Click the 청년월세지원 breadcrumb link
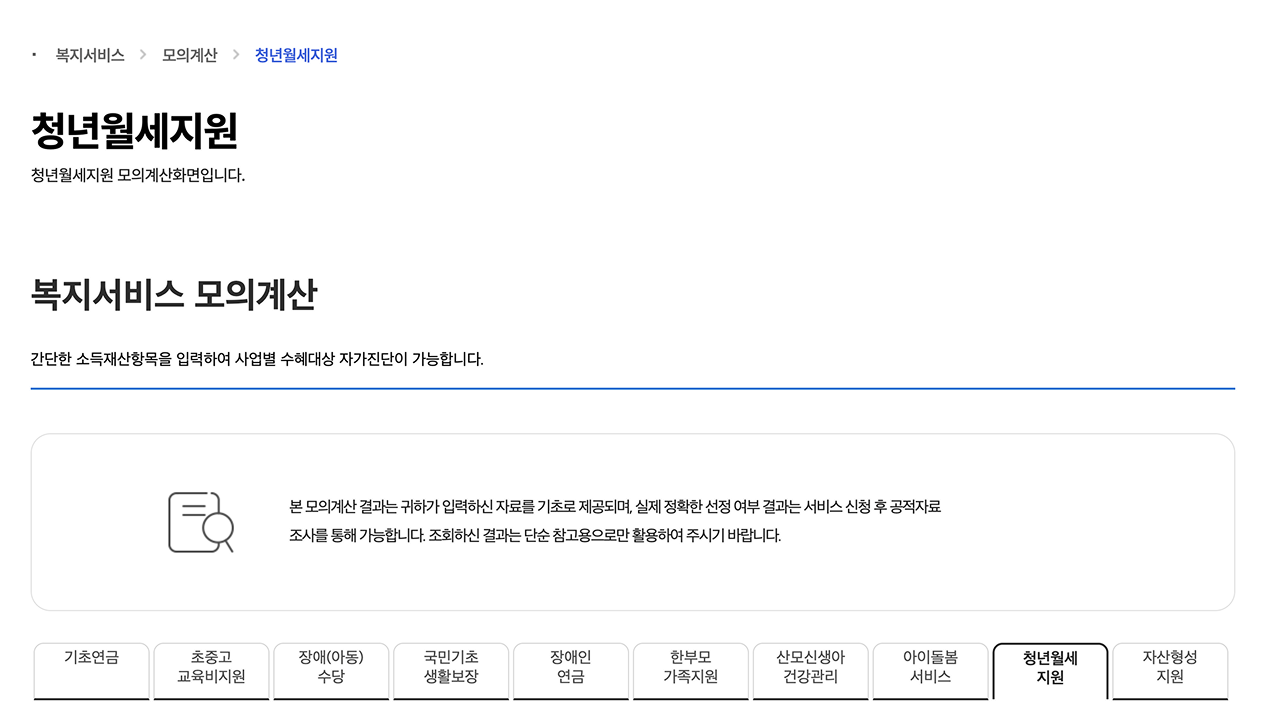 tap(295, 55)
